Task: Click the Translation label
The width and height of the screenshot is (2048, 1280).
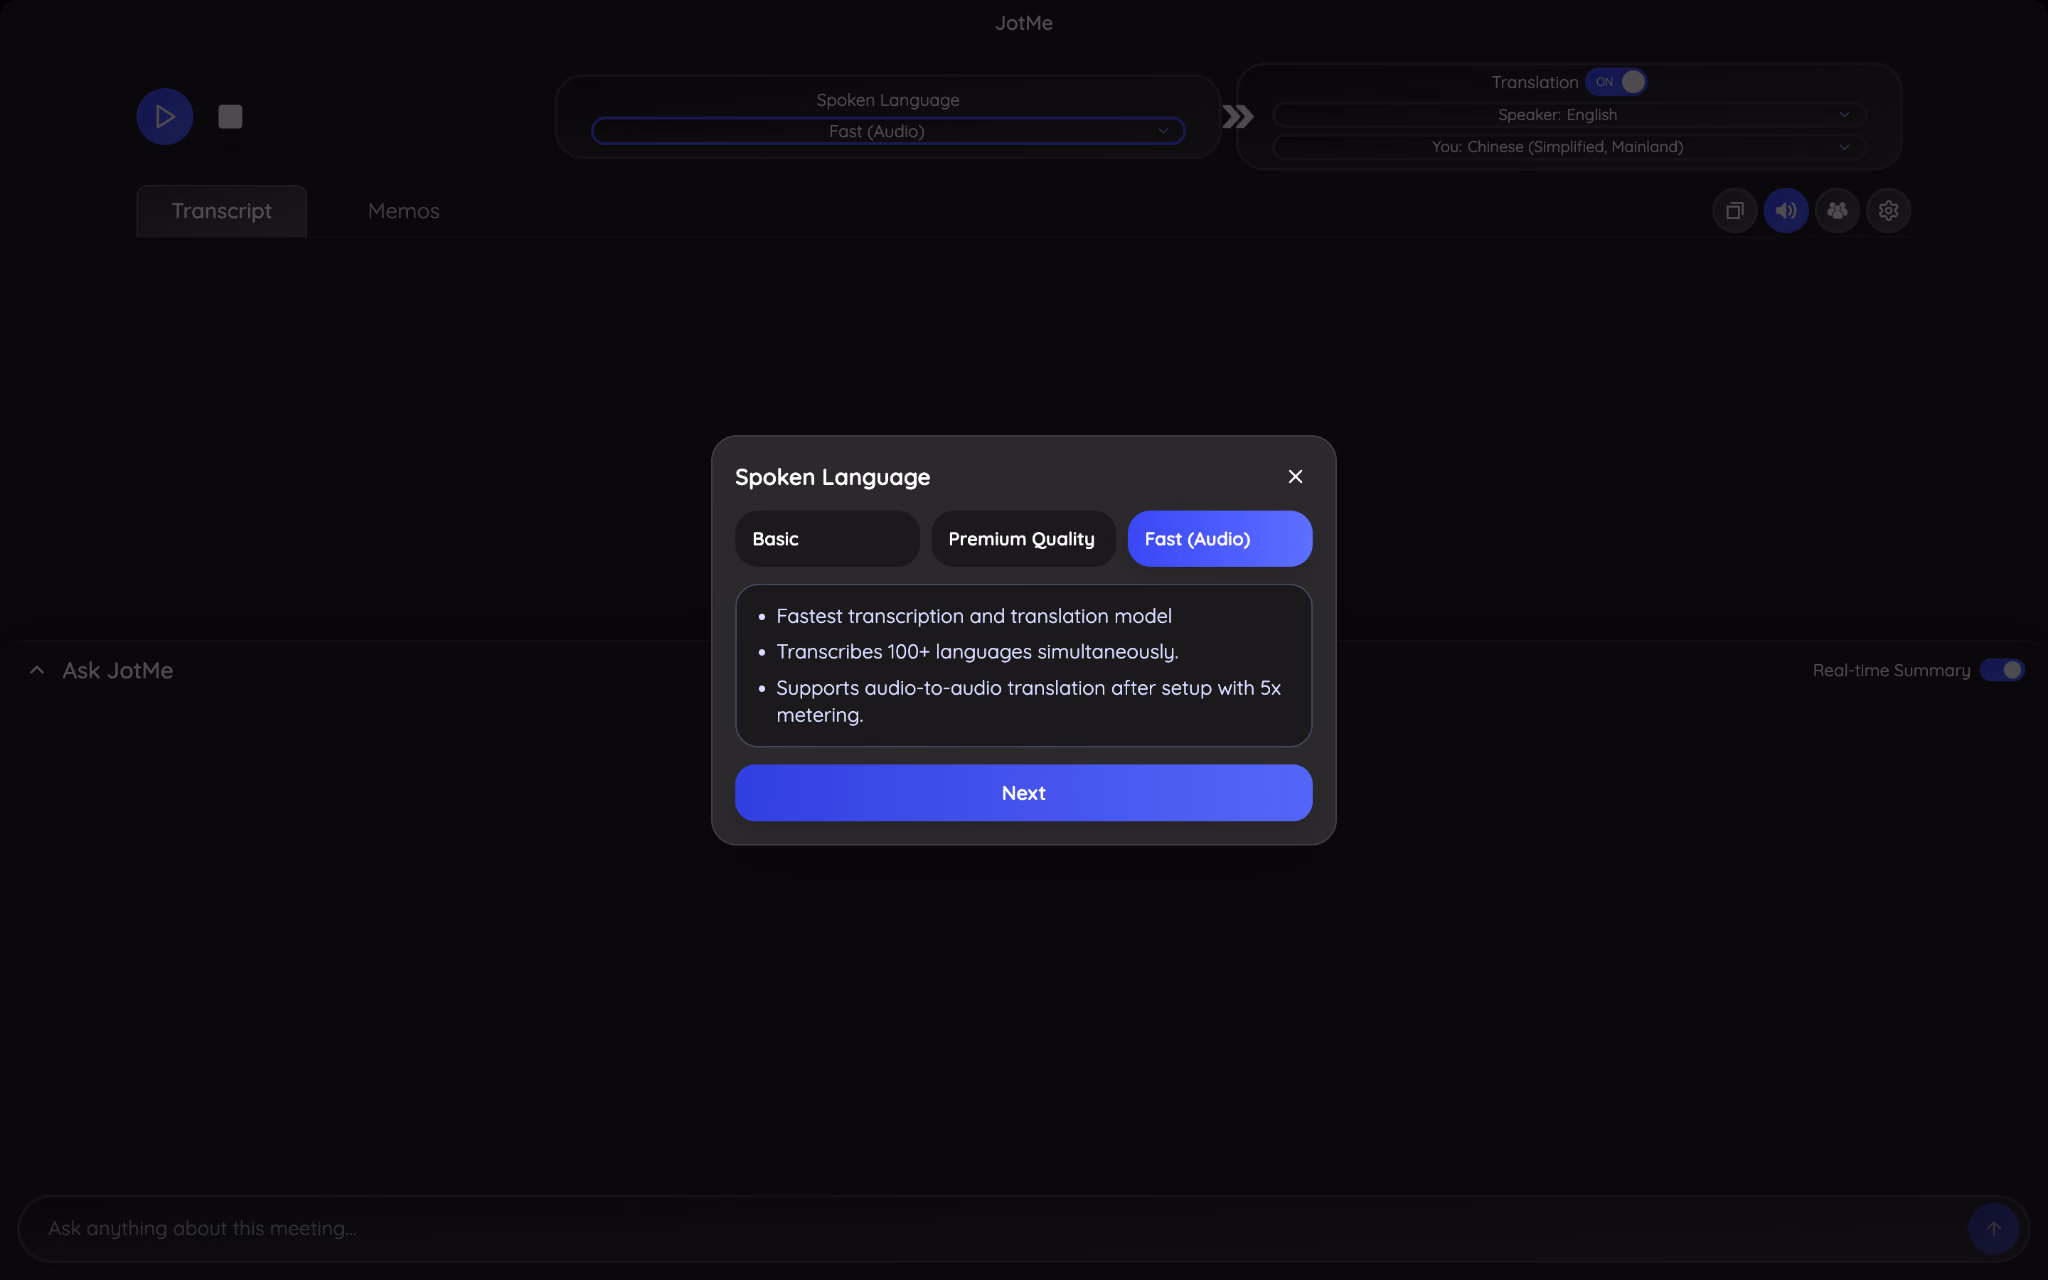Action: coord(1534,82)
